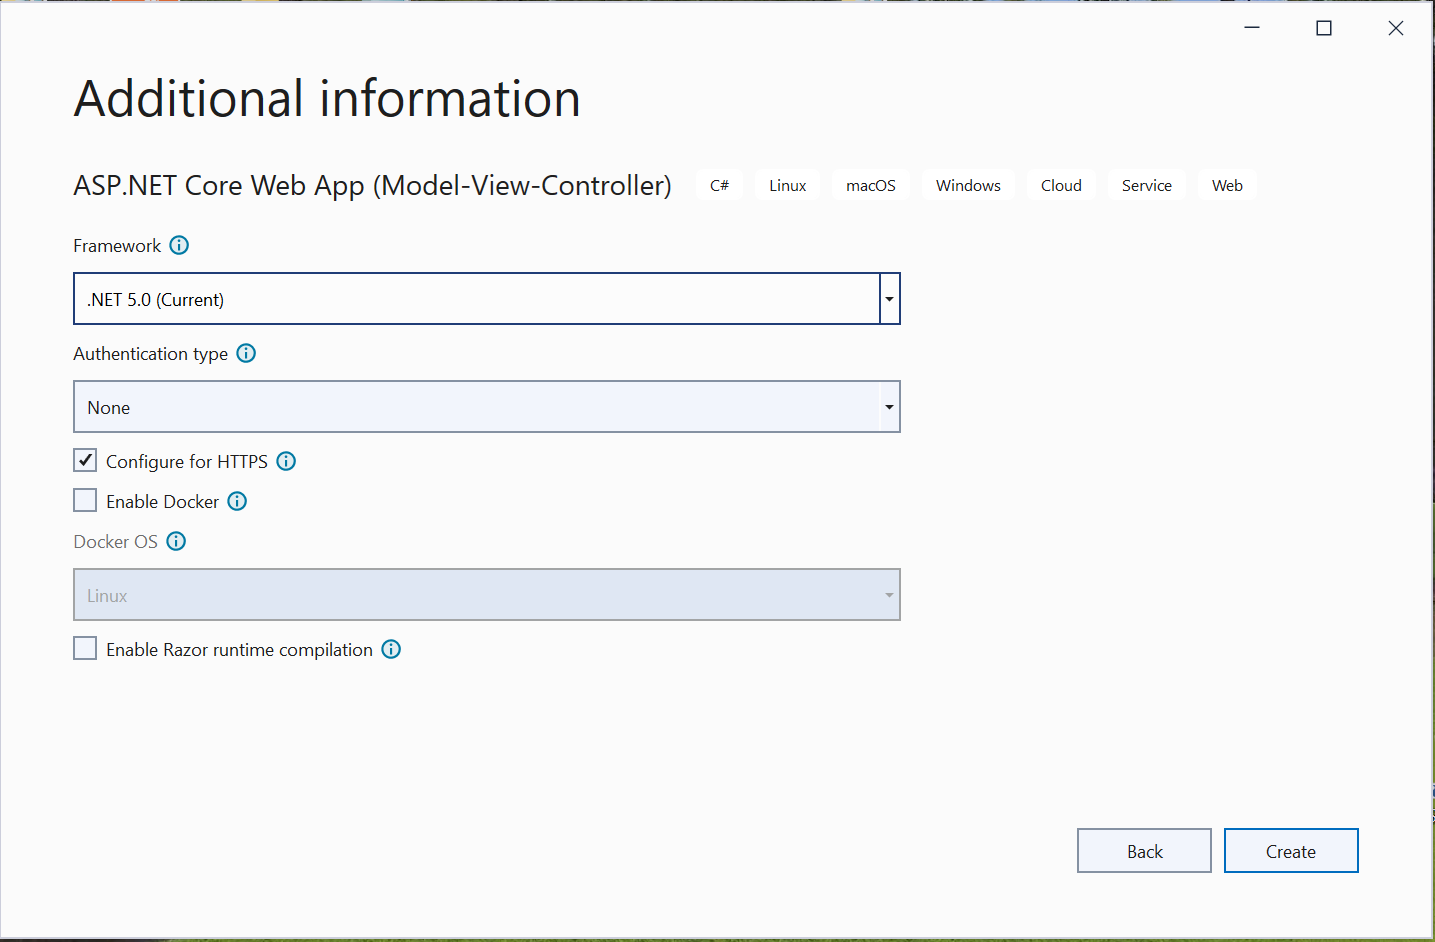Open the Docker OS Linux dropdown
The height and width of the screenshot is (942, 1435).
(487, 595)
